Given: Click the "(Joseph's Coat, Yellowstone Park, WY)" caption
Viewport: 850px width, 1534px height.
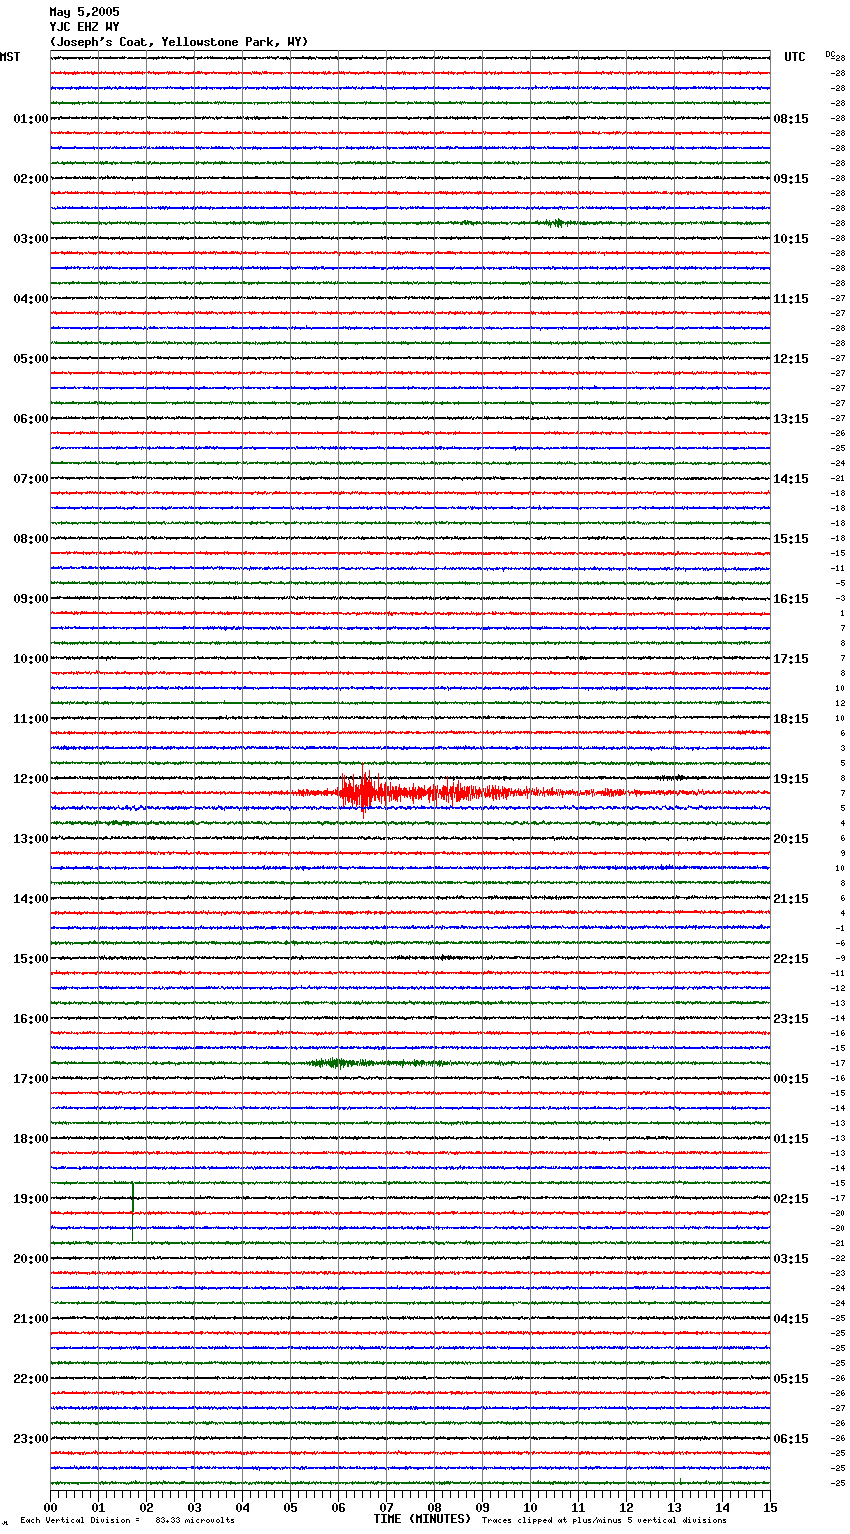Looking at the screenshot, I should point(179,42).
